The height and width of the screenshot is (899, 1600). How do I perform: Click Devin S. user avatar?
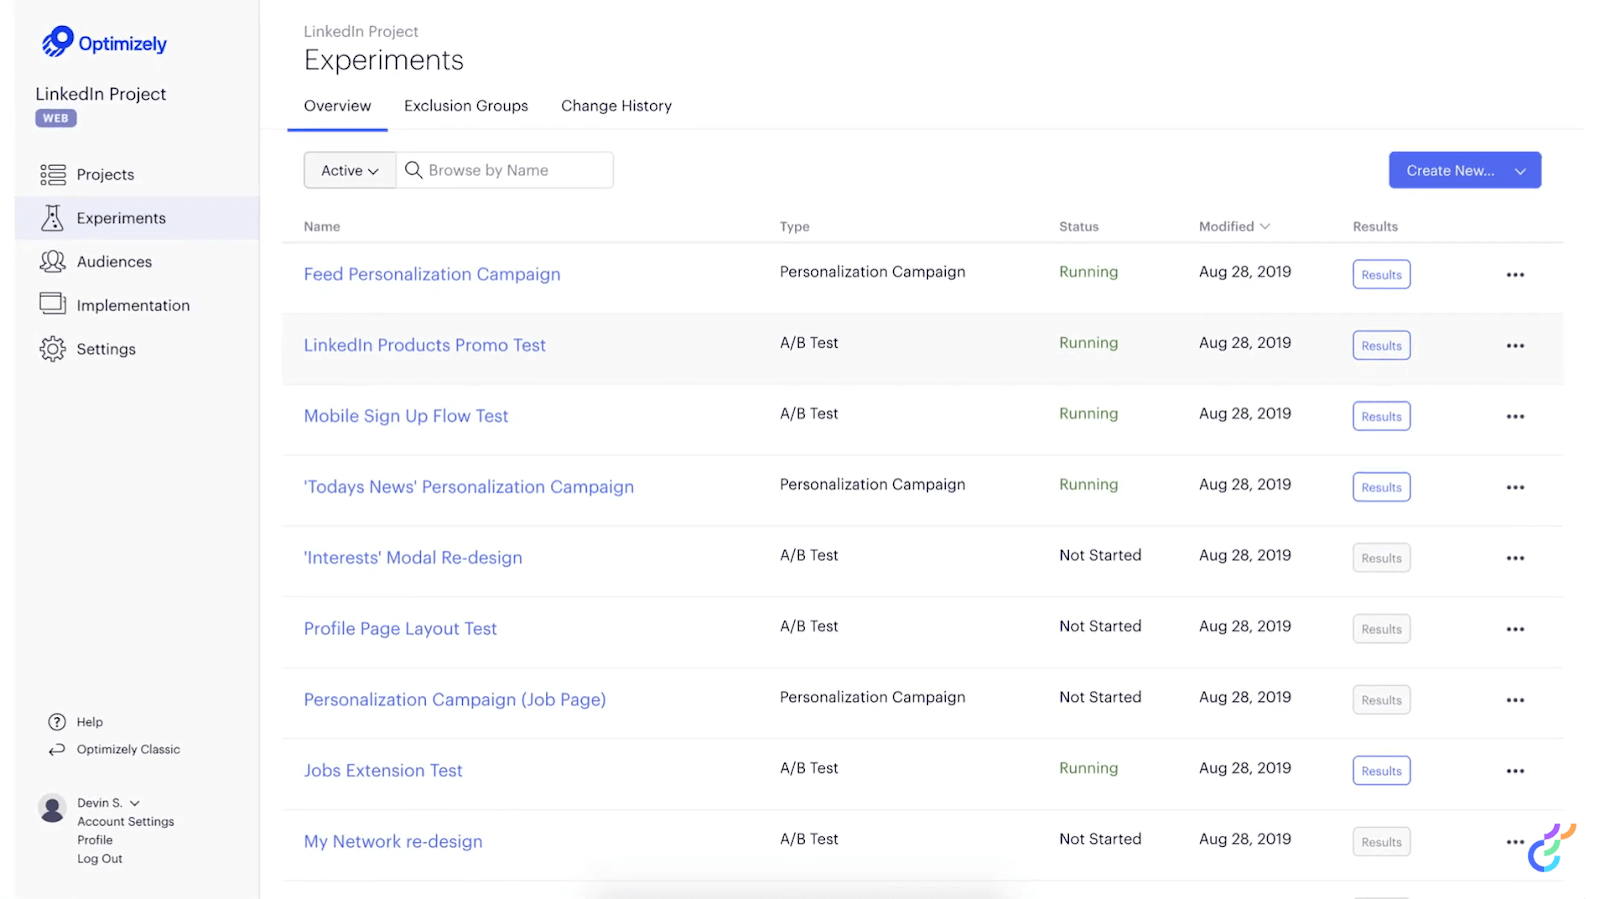(x=52, y=808)
